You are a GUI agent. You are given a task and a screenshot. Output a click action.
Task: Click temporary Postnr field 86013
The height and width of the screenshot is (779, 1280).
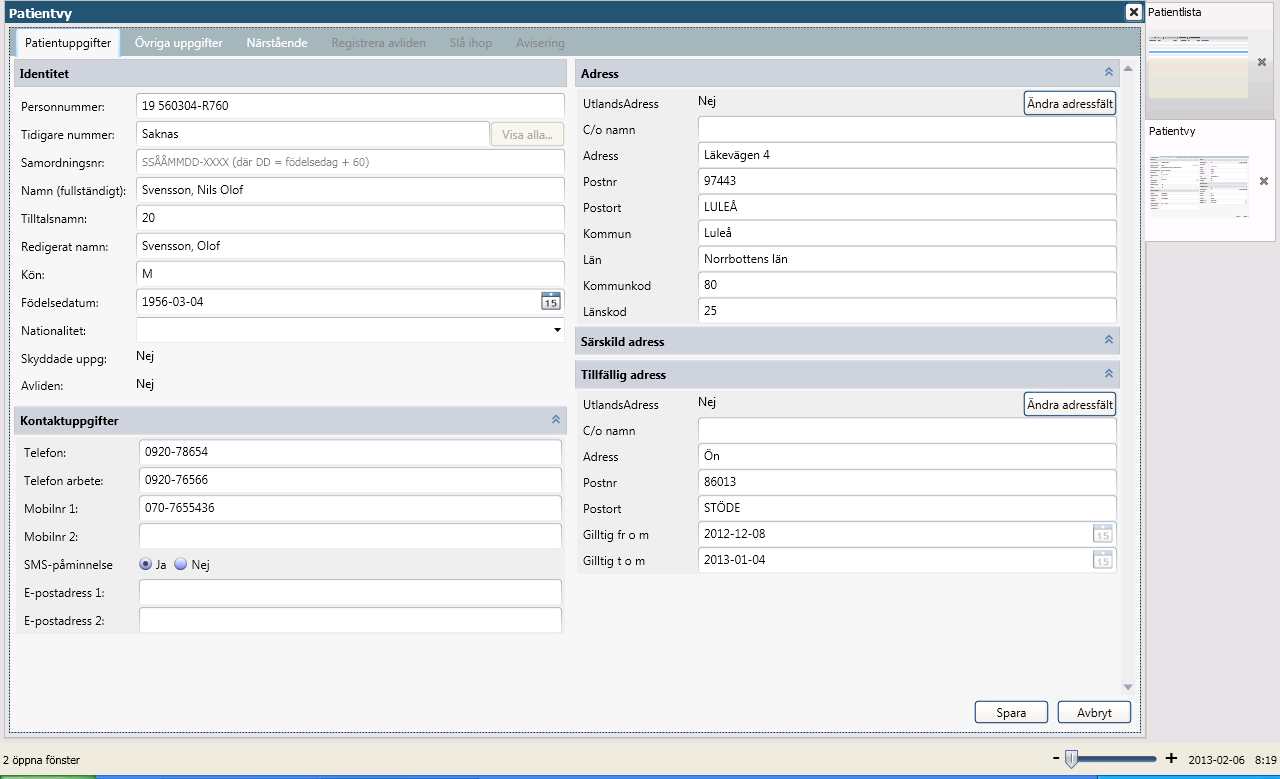[907, 482]
